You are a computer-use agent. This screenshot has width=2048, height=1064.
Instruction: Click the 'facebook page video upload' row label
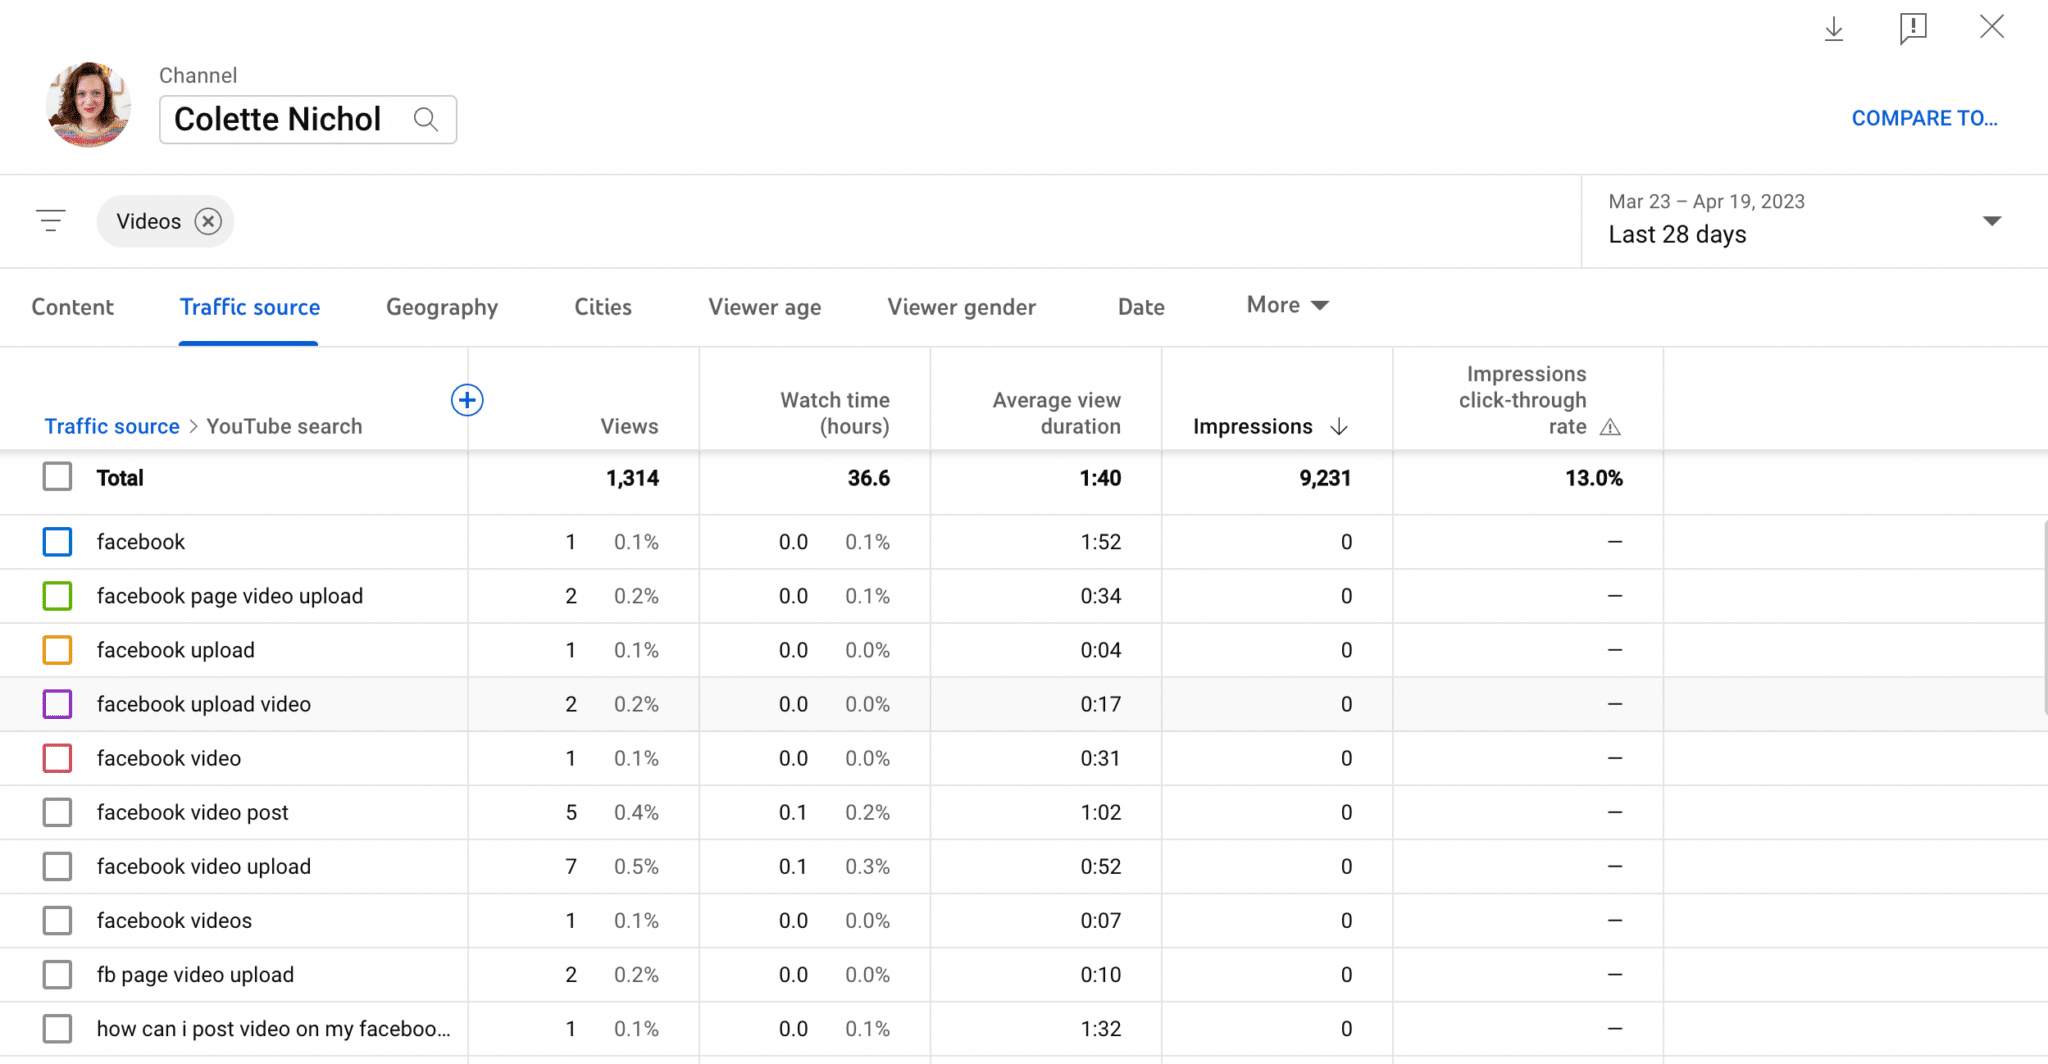pos(229,596)
